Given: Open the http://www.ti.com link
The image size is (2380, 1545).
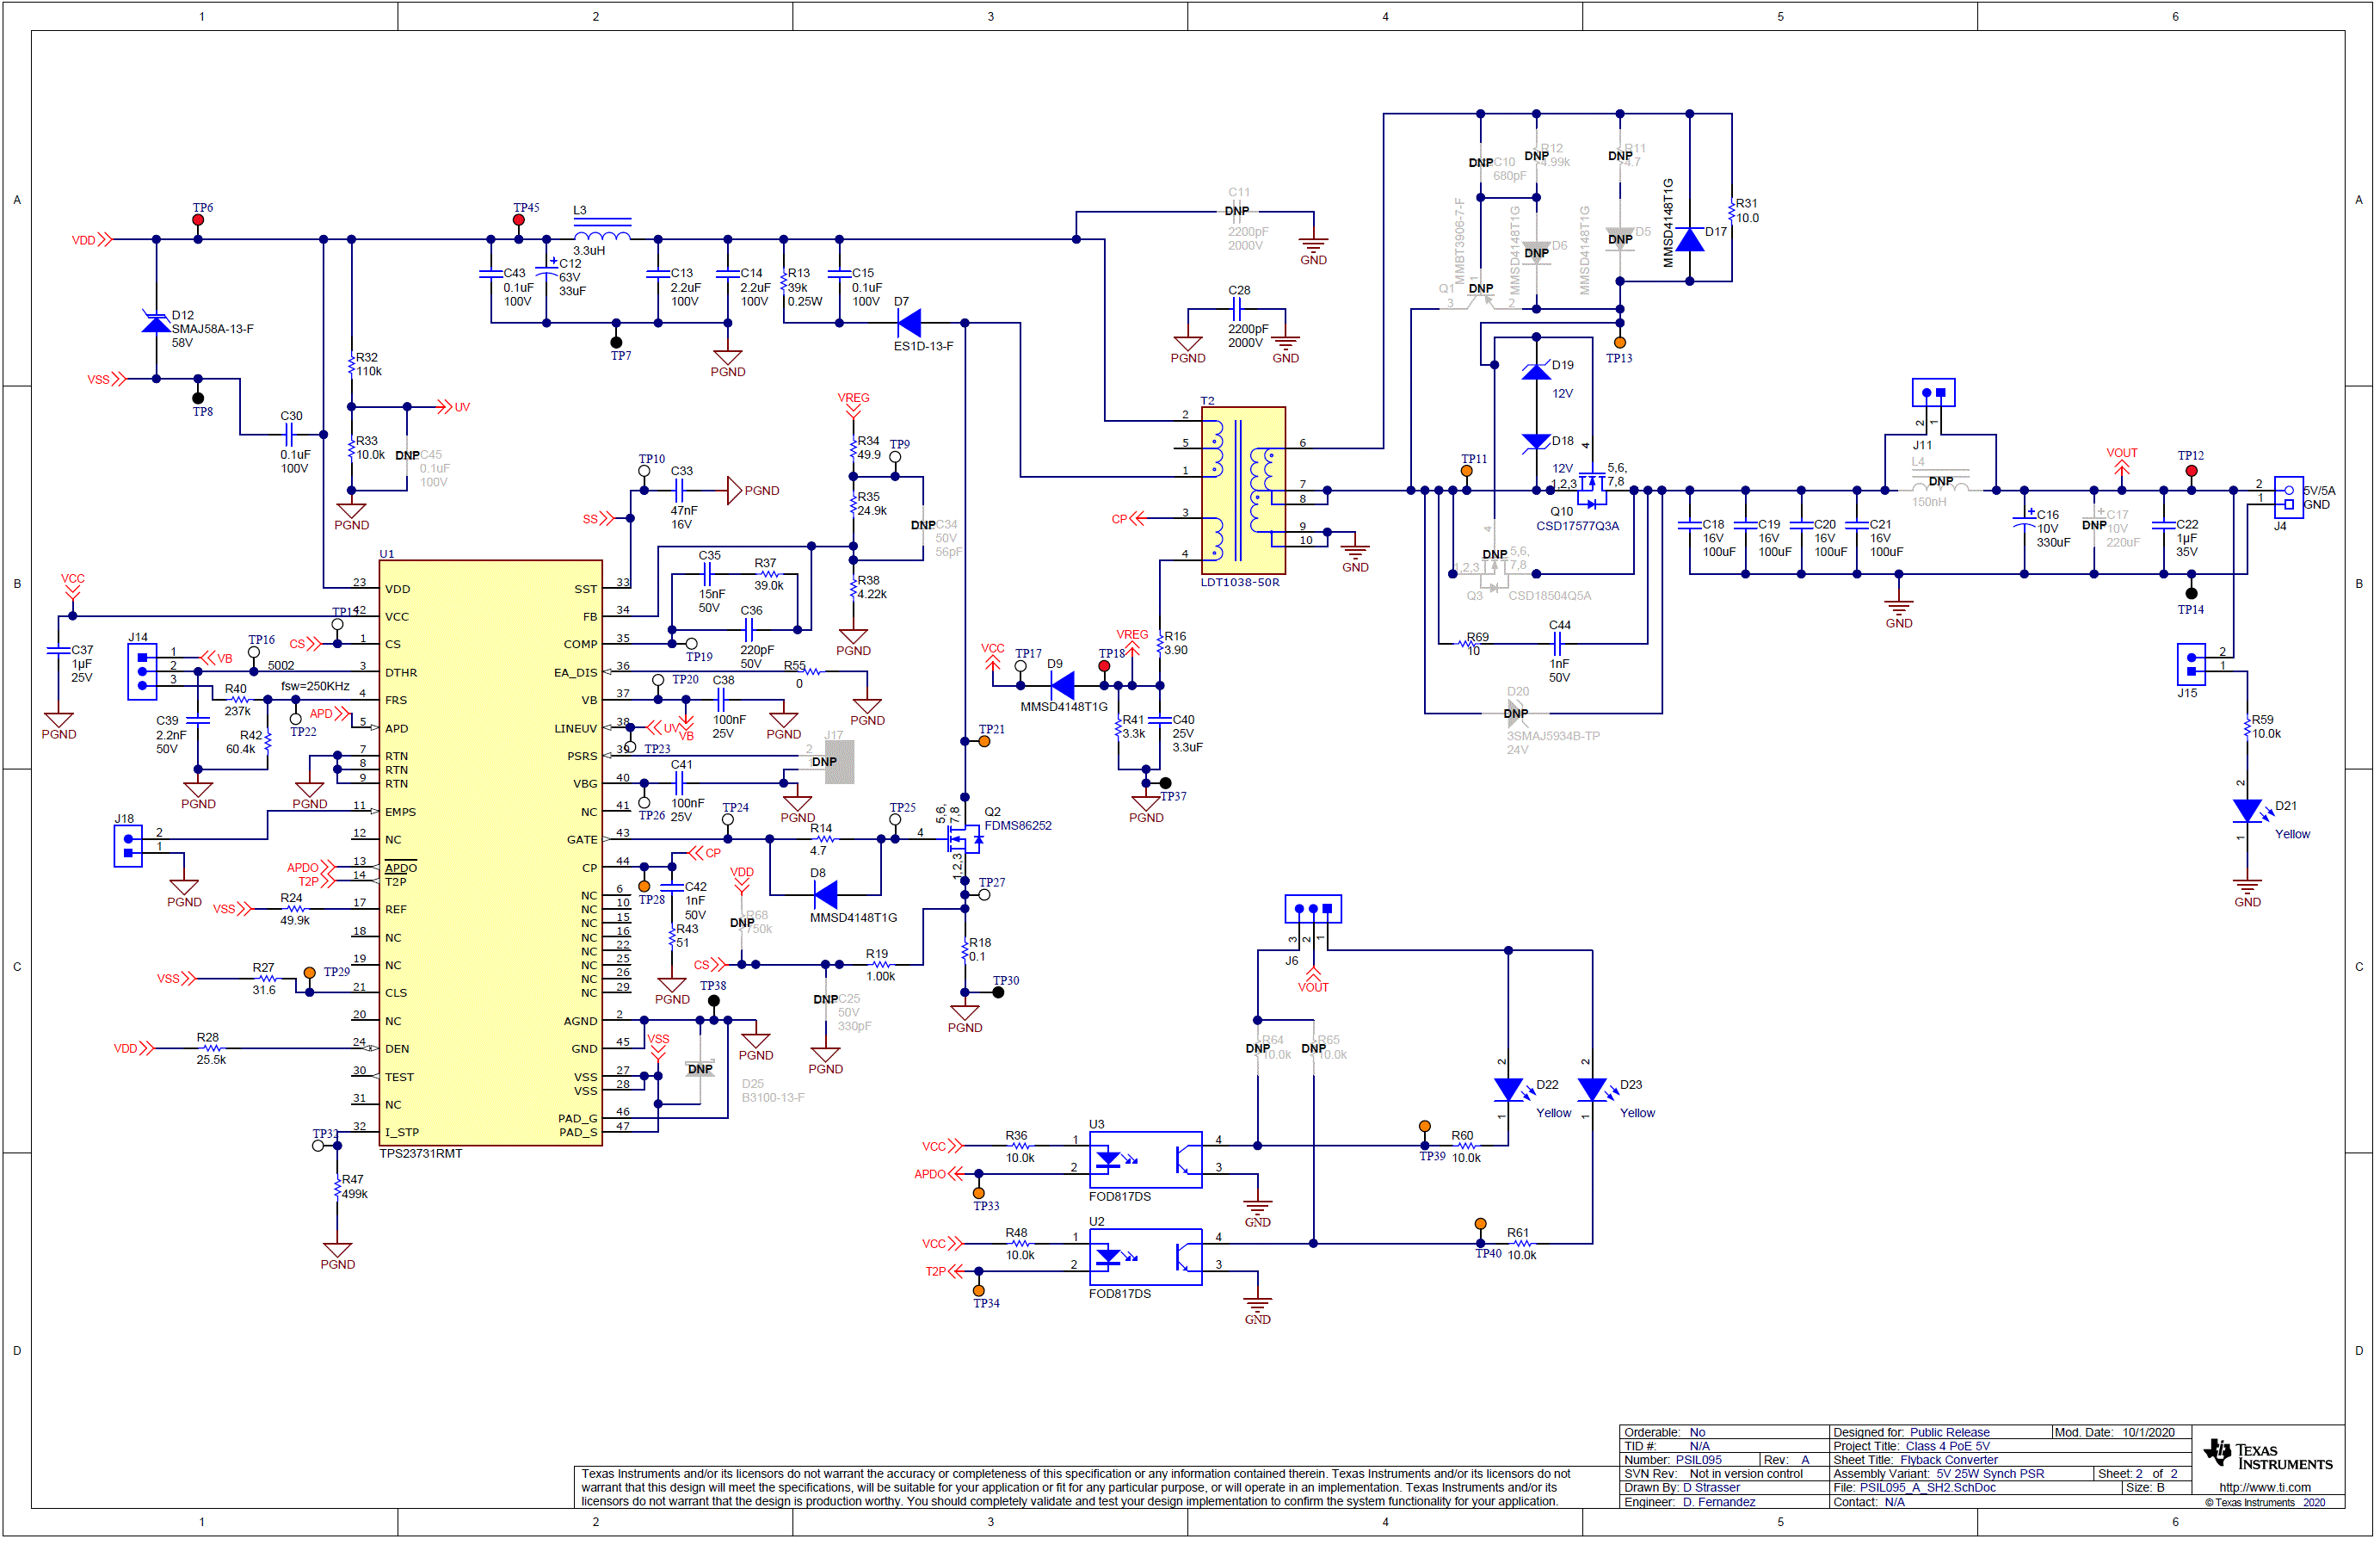Looking at the screenshot, I should click(x=2266, y=1487).
